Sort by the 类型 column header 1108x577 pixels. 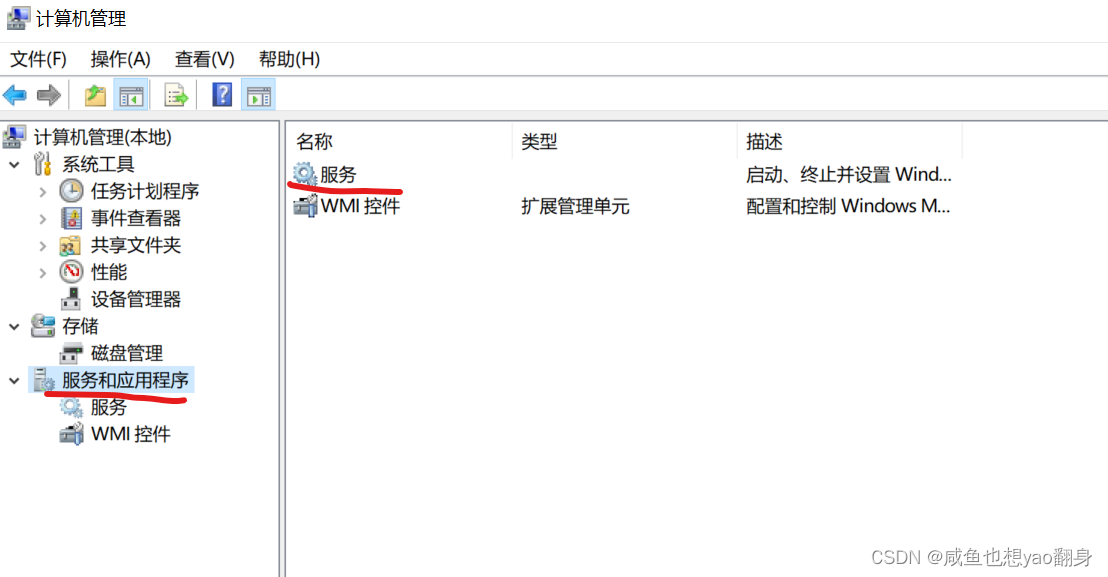(x=624, y=141)
